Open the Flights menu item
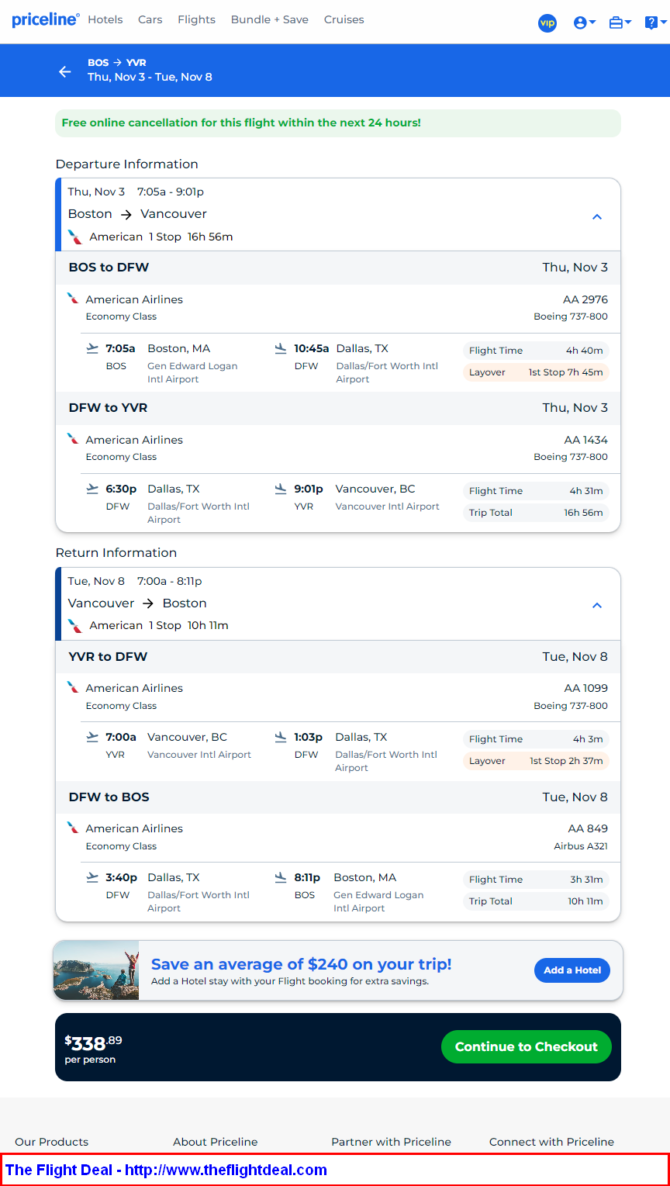 (x=197, y=20)
